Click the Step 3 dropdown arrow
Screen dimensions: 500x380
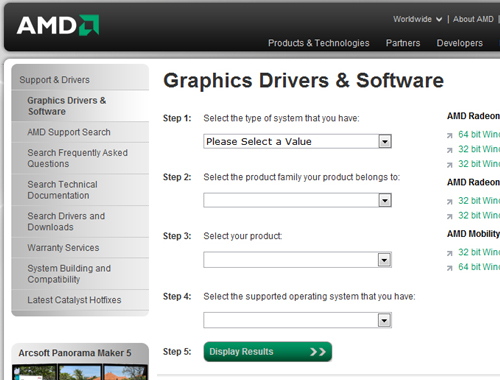pyautogui.click(x=384, y=260)
